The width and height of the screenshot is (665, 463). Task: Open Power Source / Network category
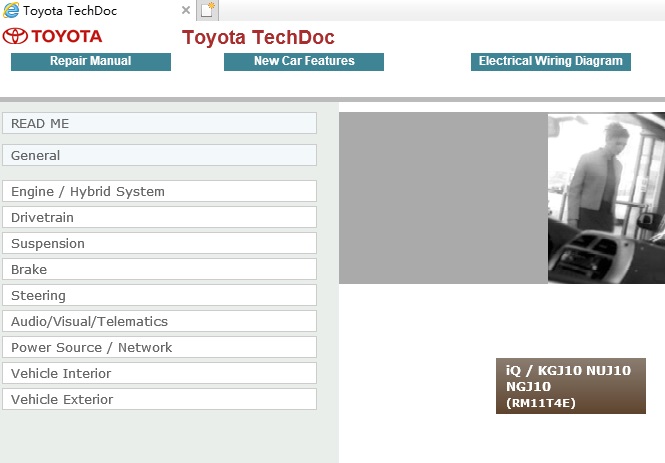tap(159, 347)
